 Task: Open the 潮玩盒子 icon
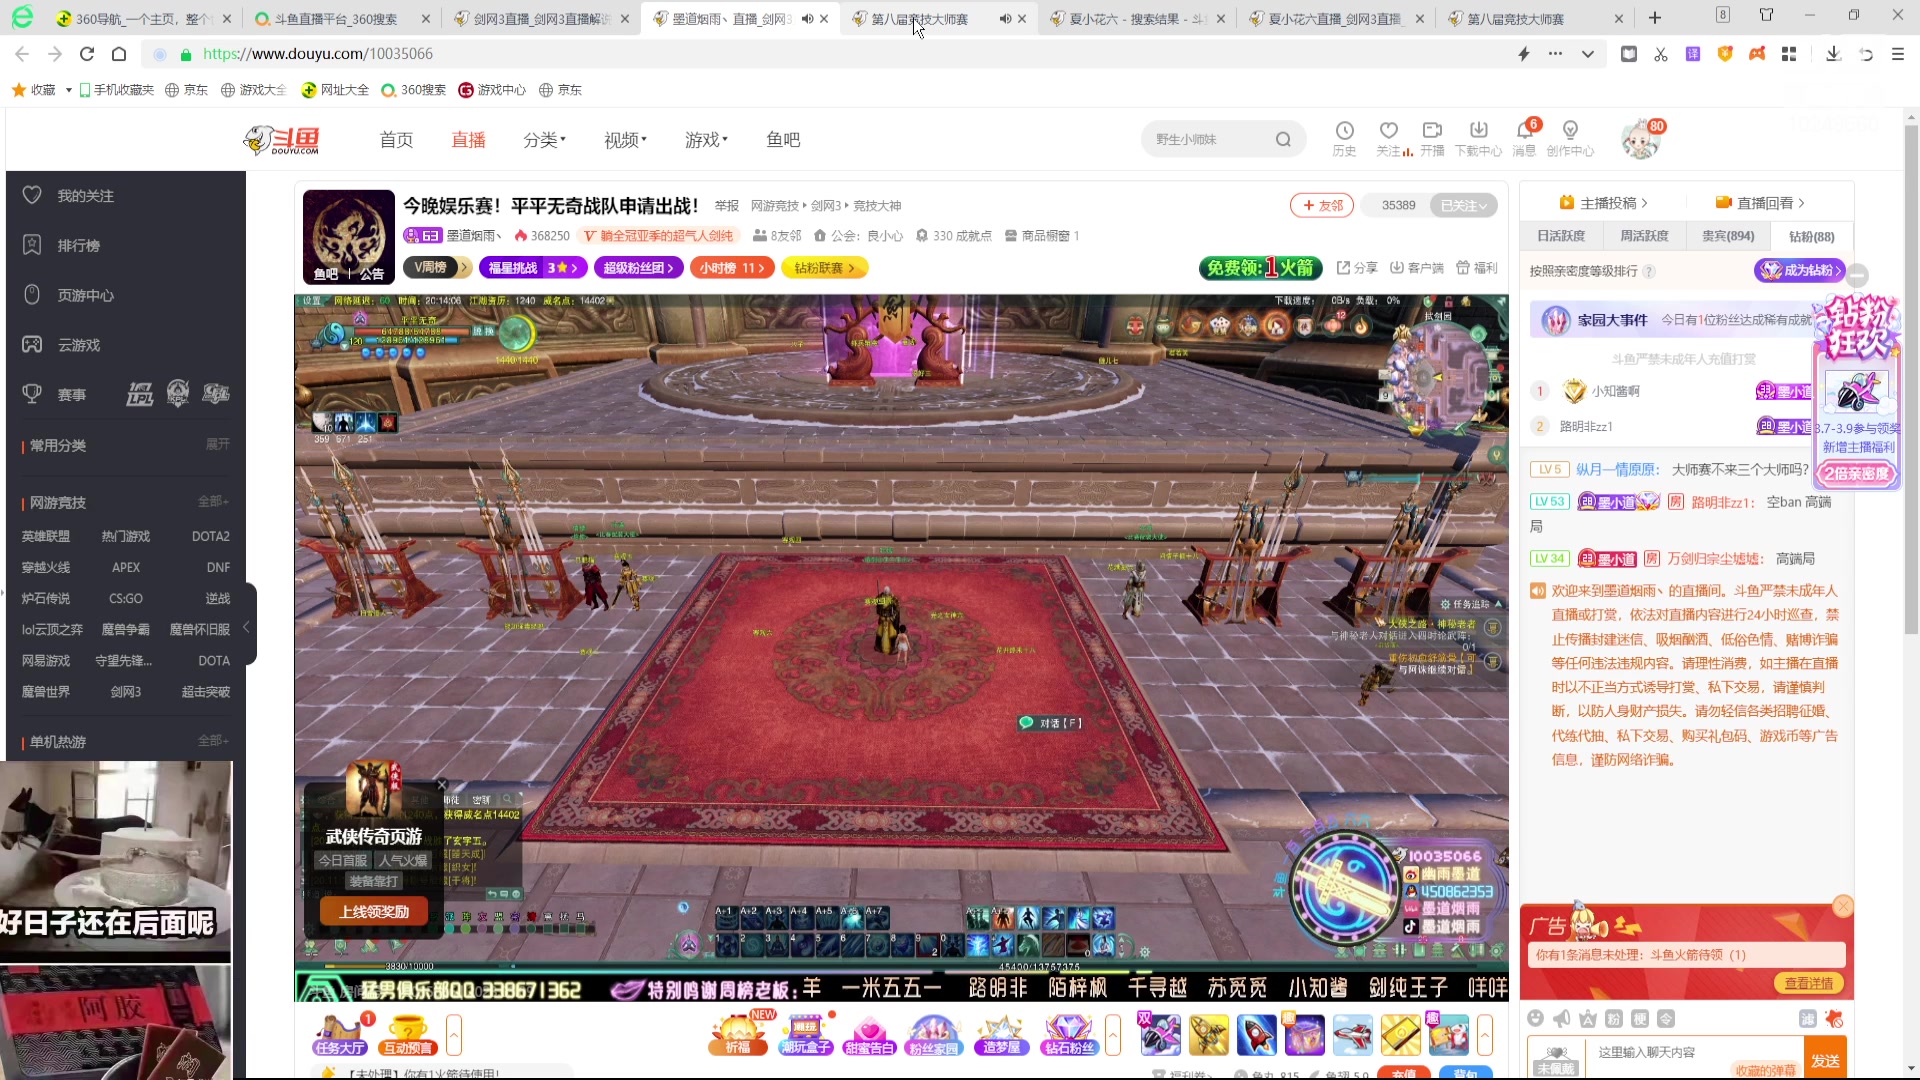805,1035
